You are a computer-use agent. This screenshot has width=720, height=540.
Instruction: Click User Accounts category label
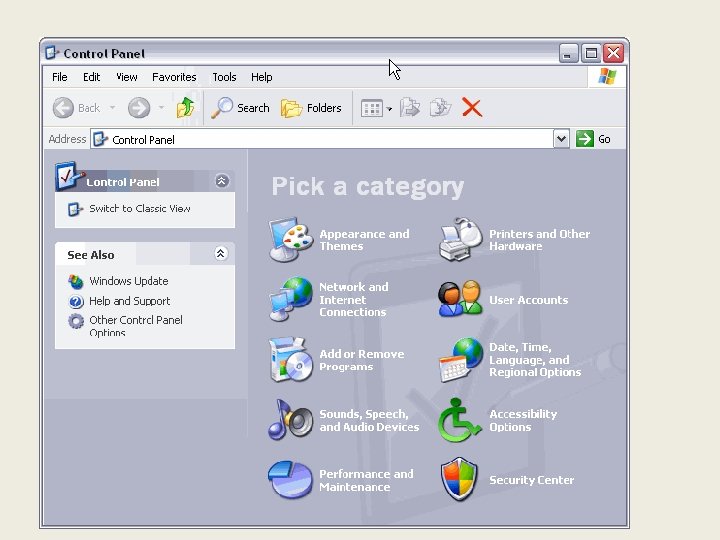point(529,300)
